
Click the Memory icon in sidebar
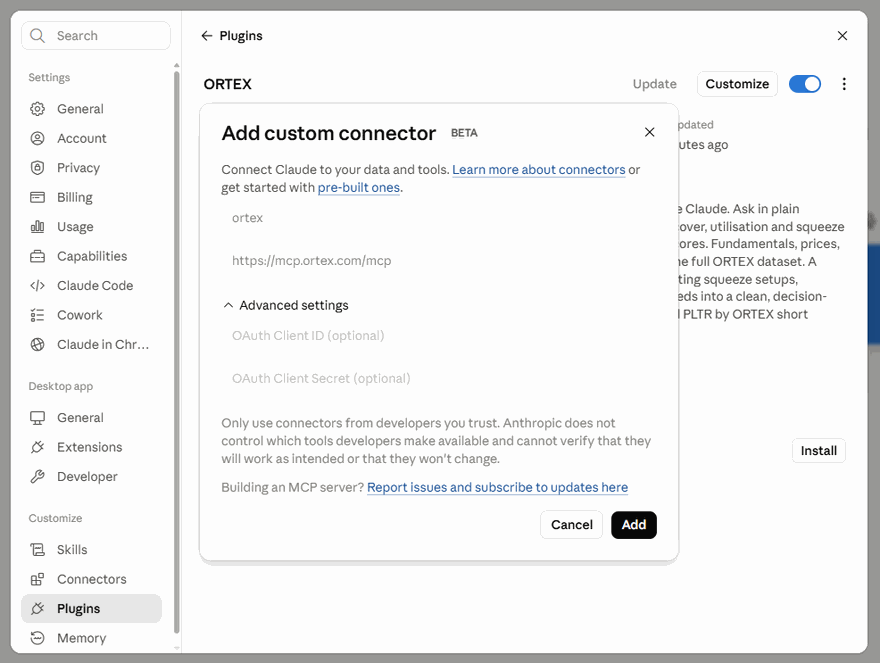(x=37, y=638)
